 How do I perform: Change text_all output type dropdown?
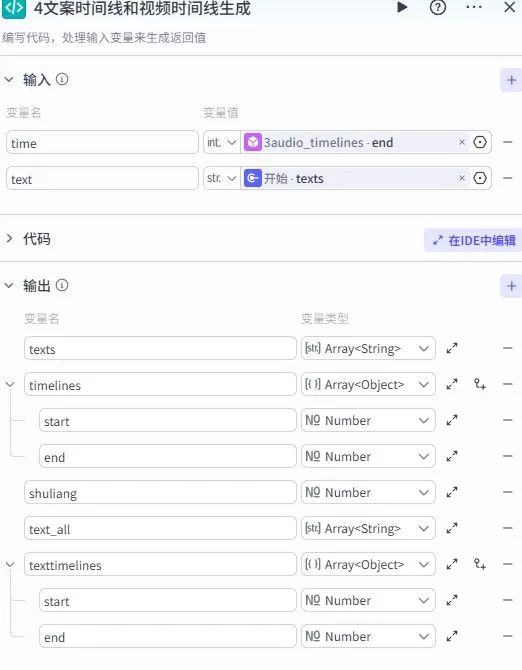368,528
